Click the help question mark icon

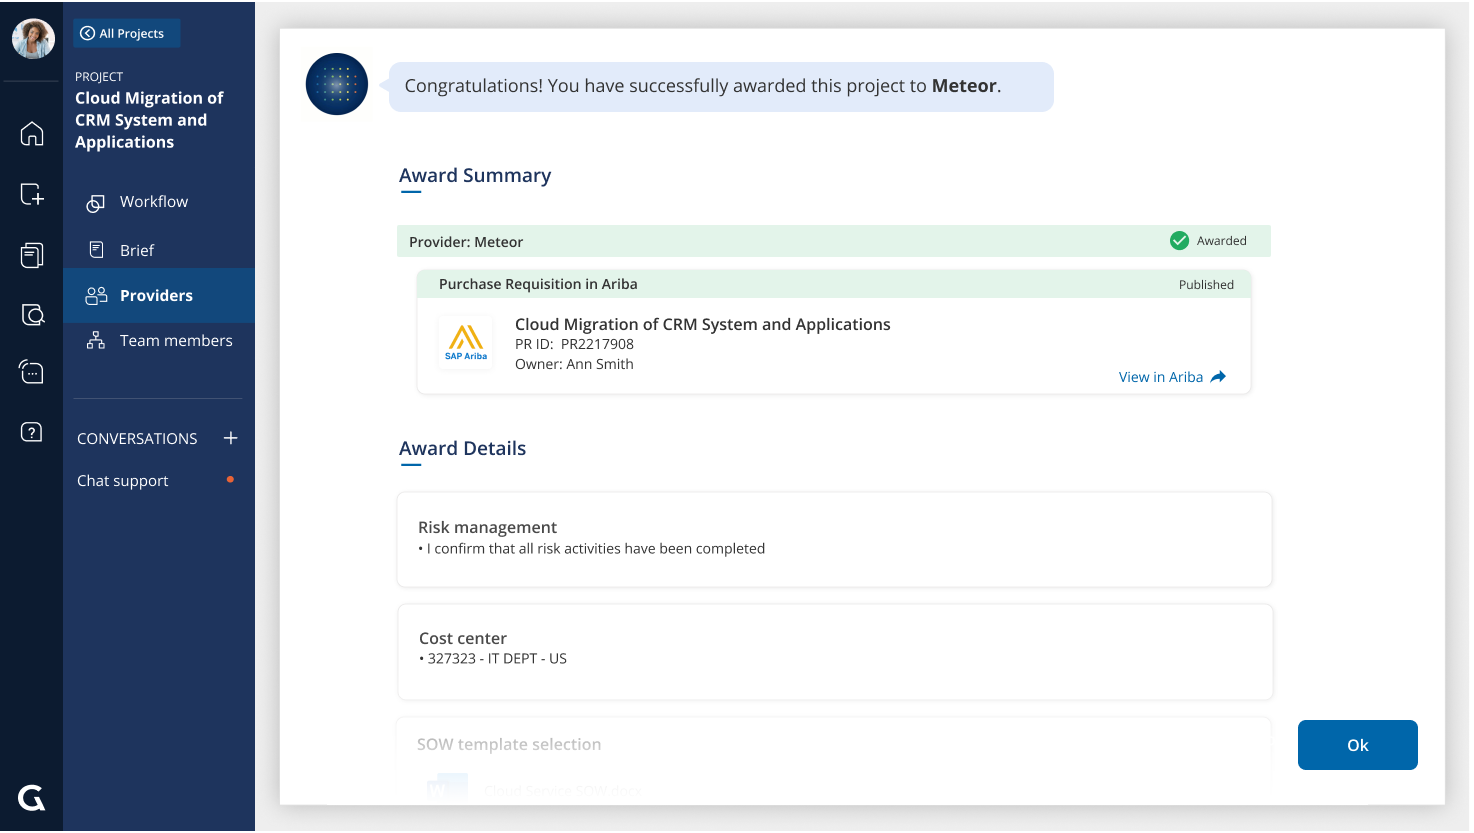coord(32,431)
